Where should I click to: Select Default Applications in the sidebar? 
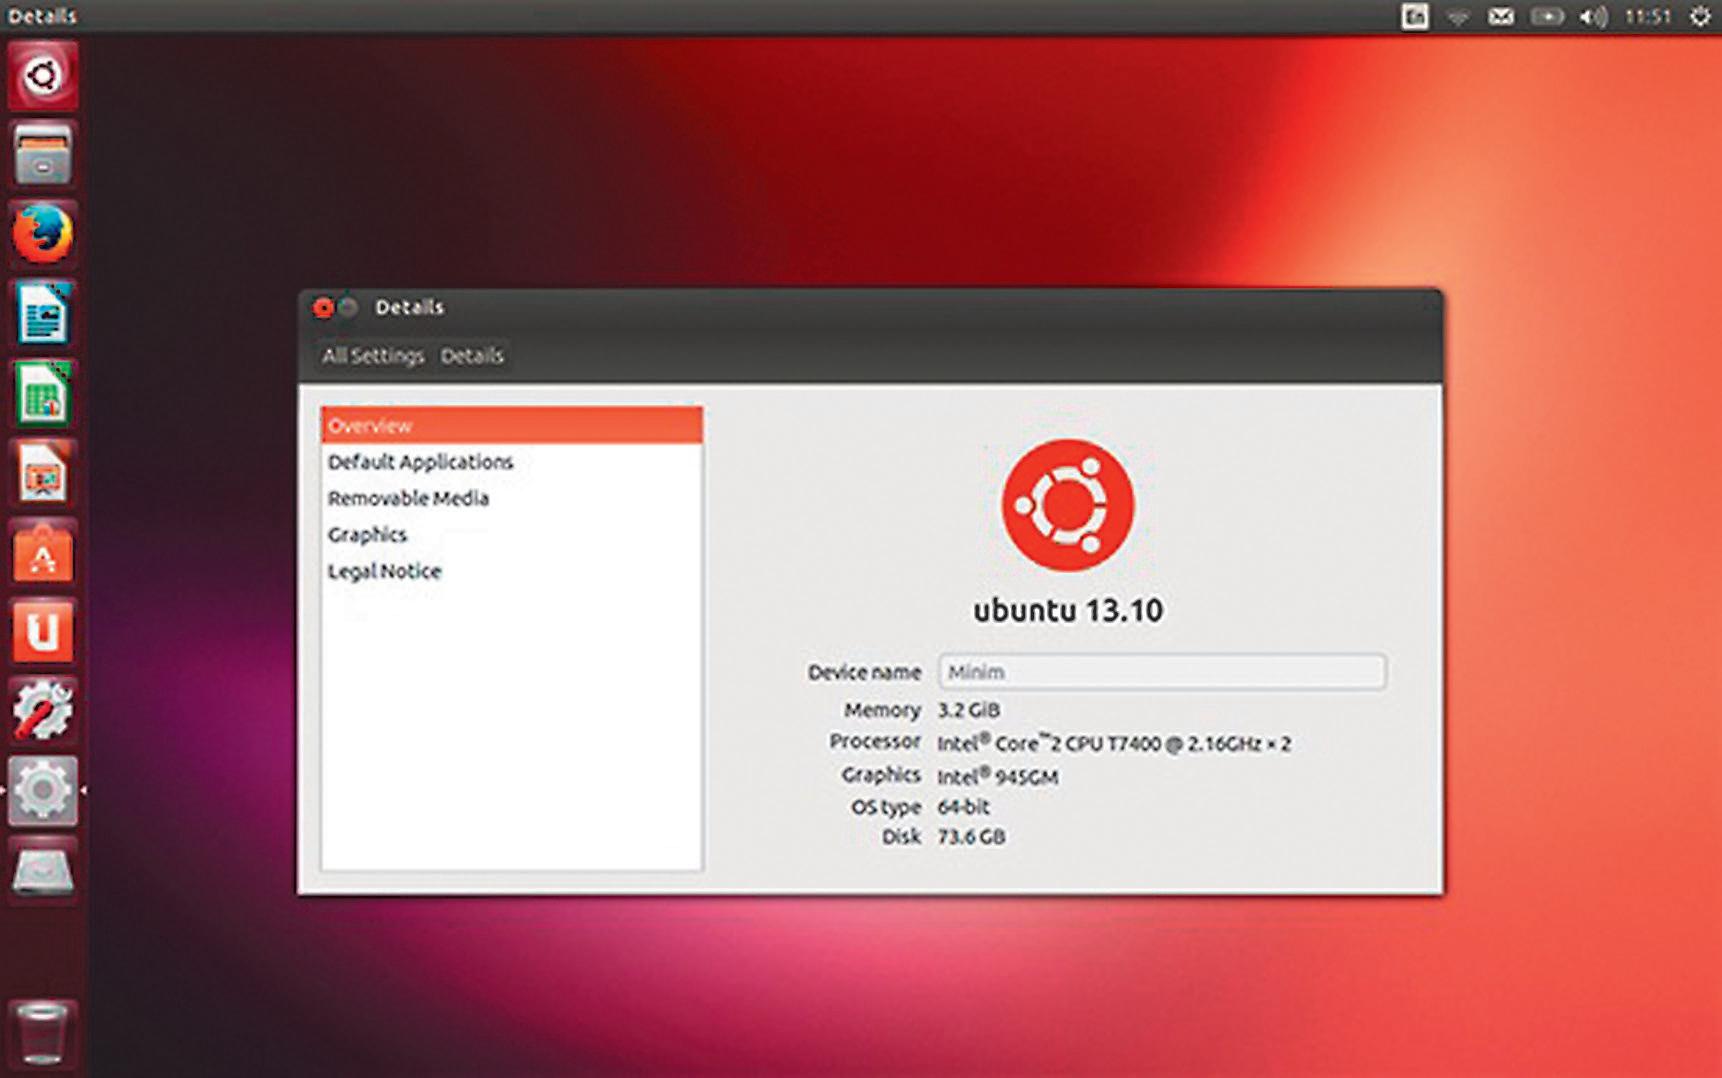512,462
